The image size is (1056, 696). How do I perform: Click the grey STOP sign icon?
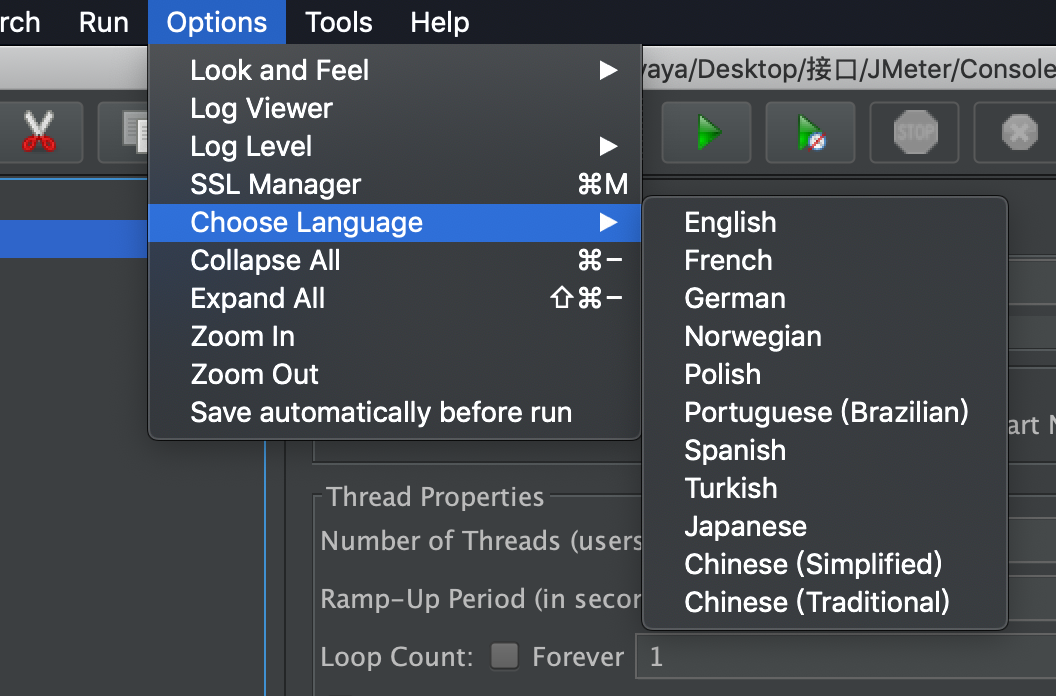pos(915,132)
